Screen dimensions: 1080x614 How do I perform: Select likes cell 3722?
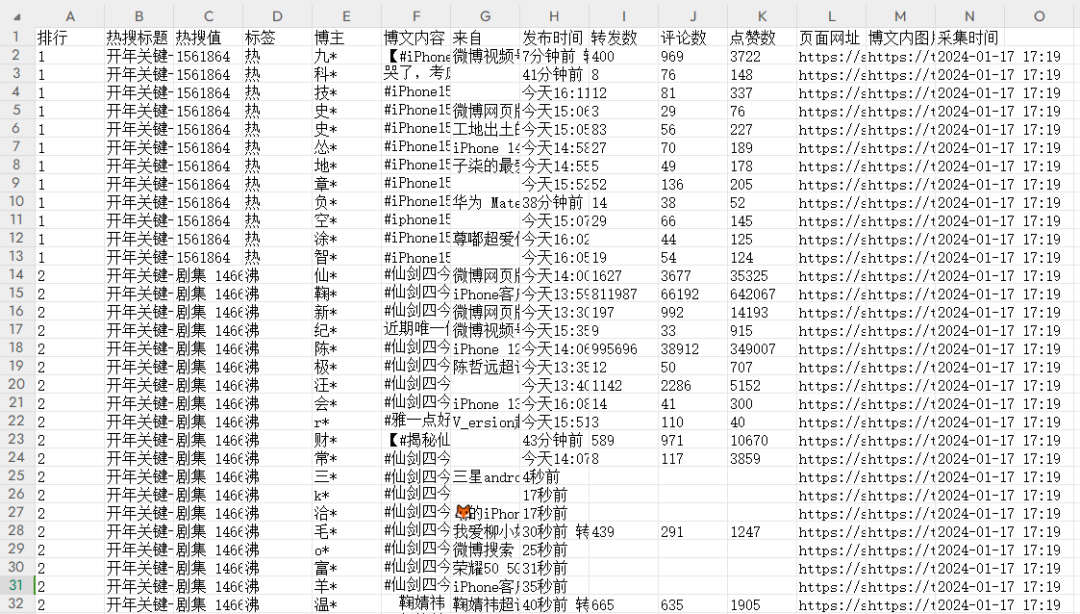point(762,56)
